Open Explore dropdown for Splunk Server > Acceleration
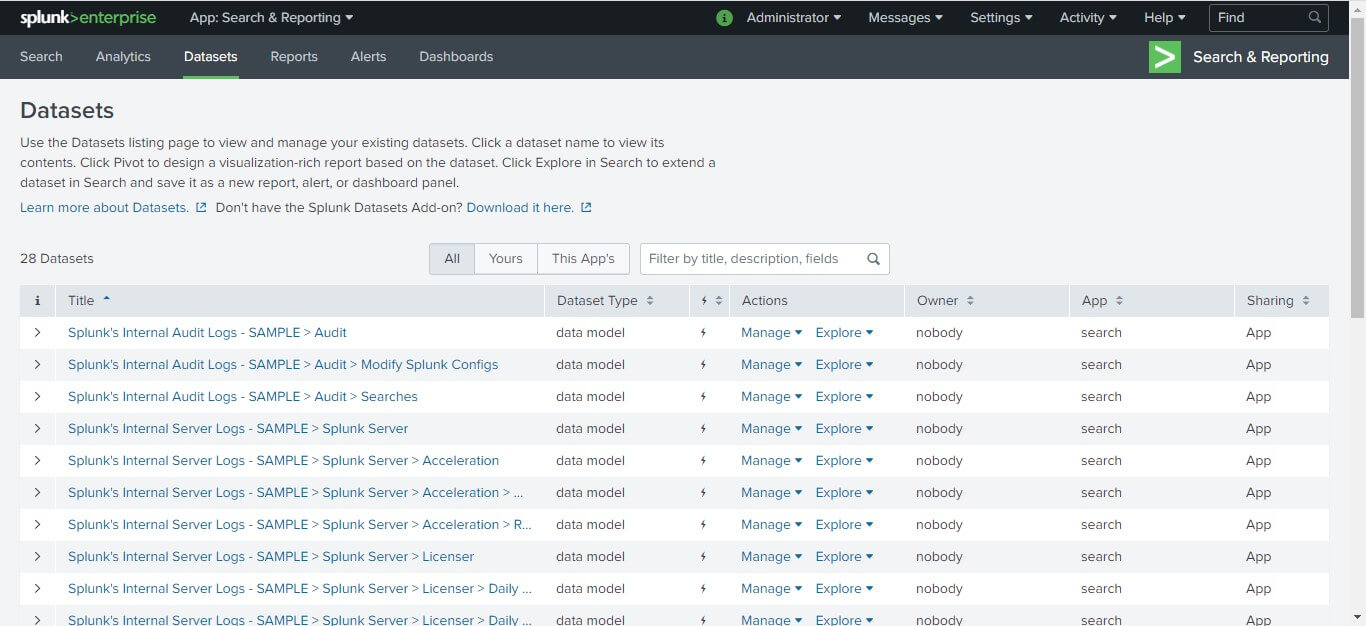The width and height of the screenshot is (1366, 626). coord(844,461)
